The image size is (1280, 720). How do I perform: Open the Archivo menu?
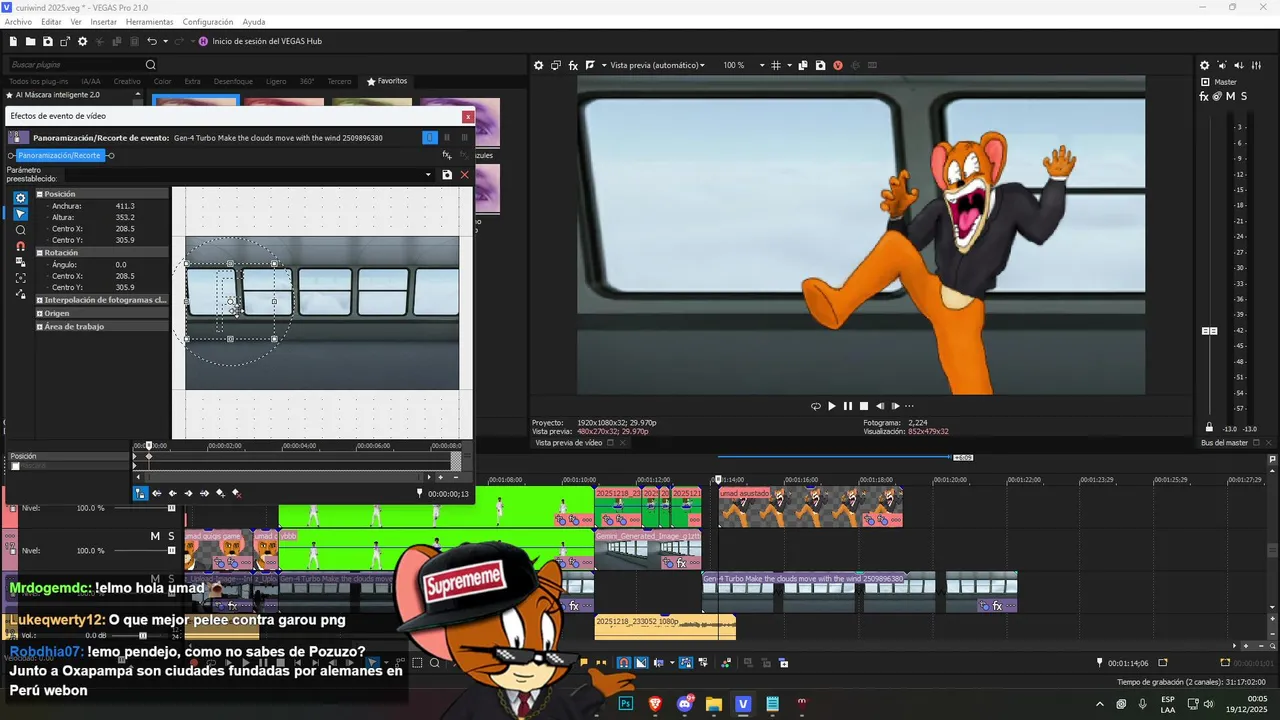click(x=18, y=21)
